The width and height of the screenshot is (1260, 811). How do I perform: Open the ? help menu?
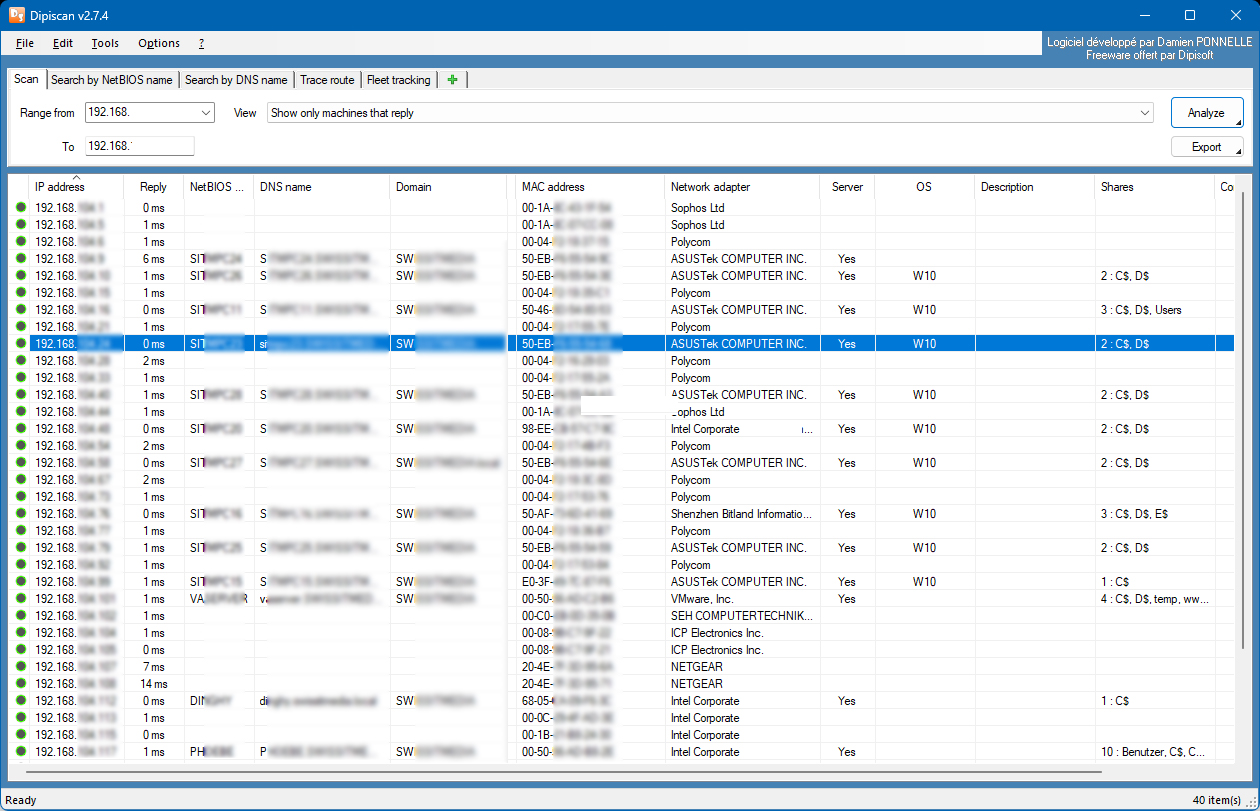pyautogui.click(x=201, y=43)
